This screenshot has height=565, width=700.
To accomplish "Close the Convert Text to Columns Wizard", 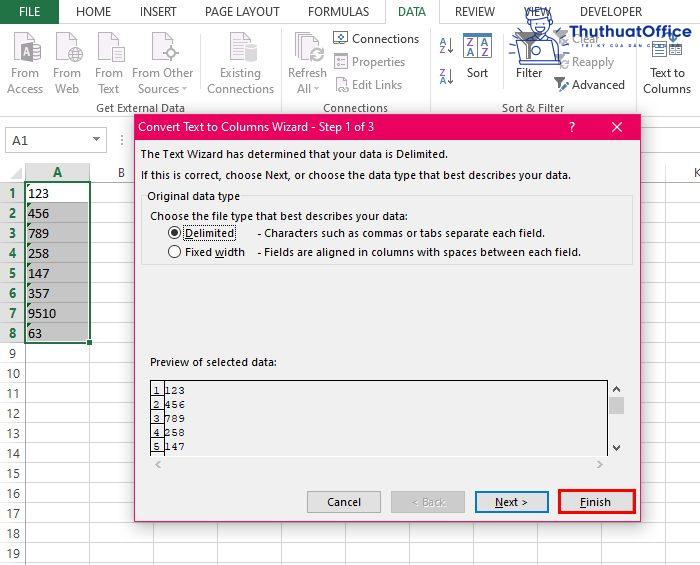I will (x=617, y=127).
